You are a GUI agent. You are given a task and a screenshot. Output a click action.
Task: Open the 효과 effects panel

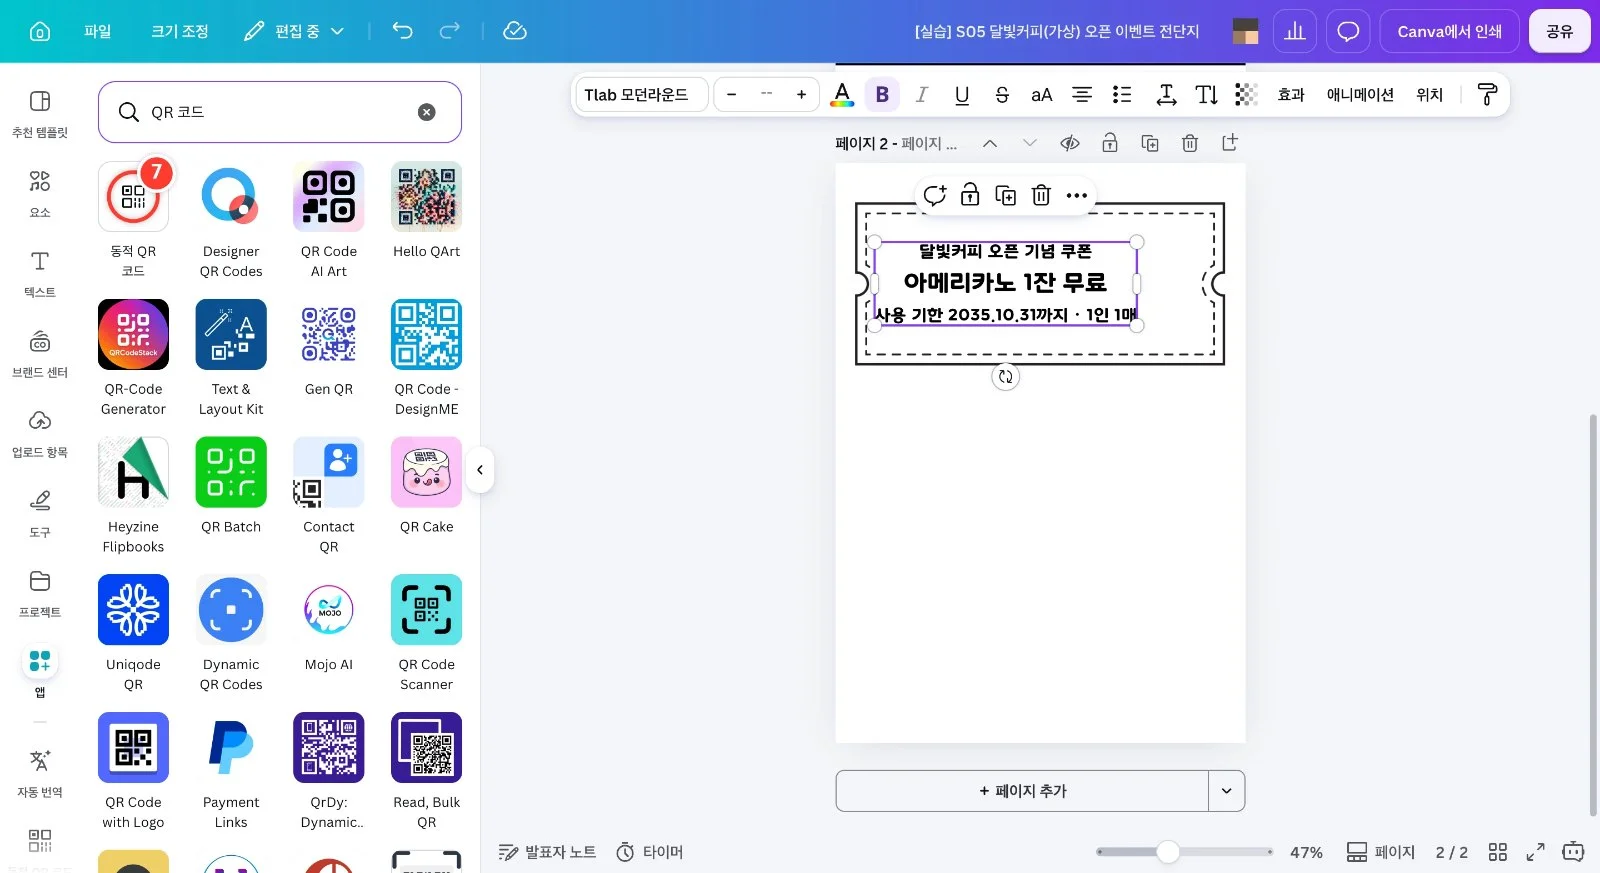click(x=1291, y=94)
